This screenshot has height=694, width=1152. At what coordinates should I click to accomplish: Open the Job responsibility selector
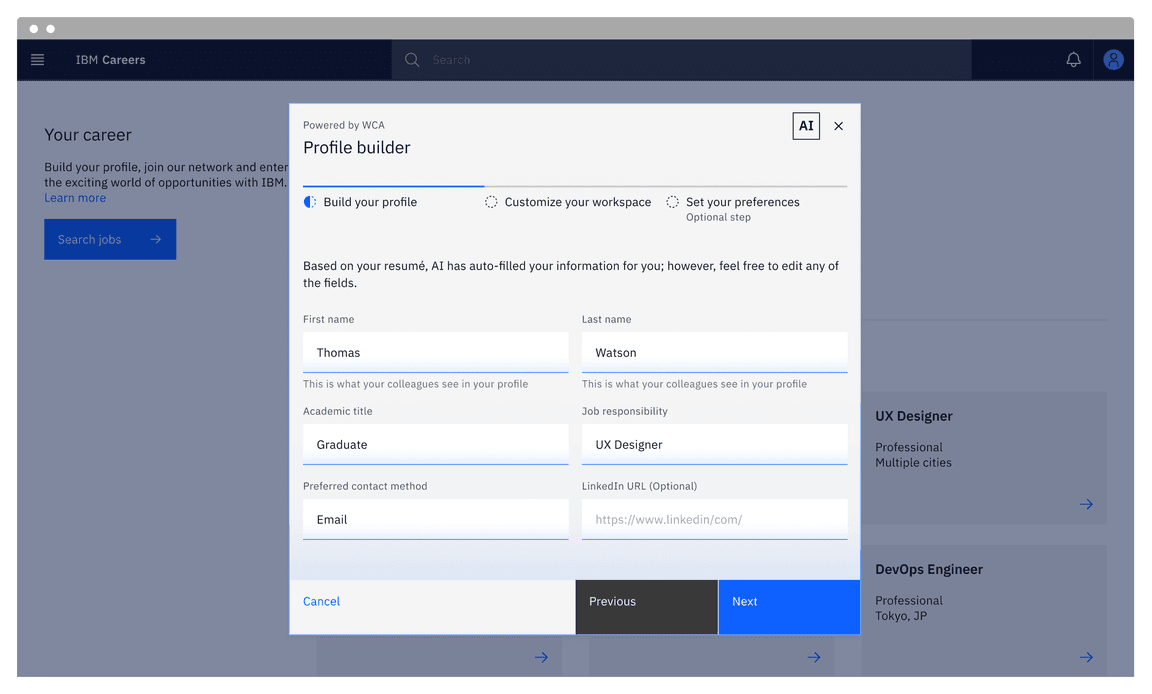(x=714, y=444)
